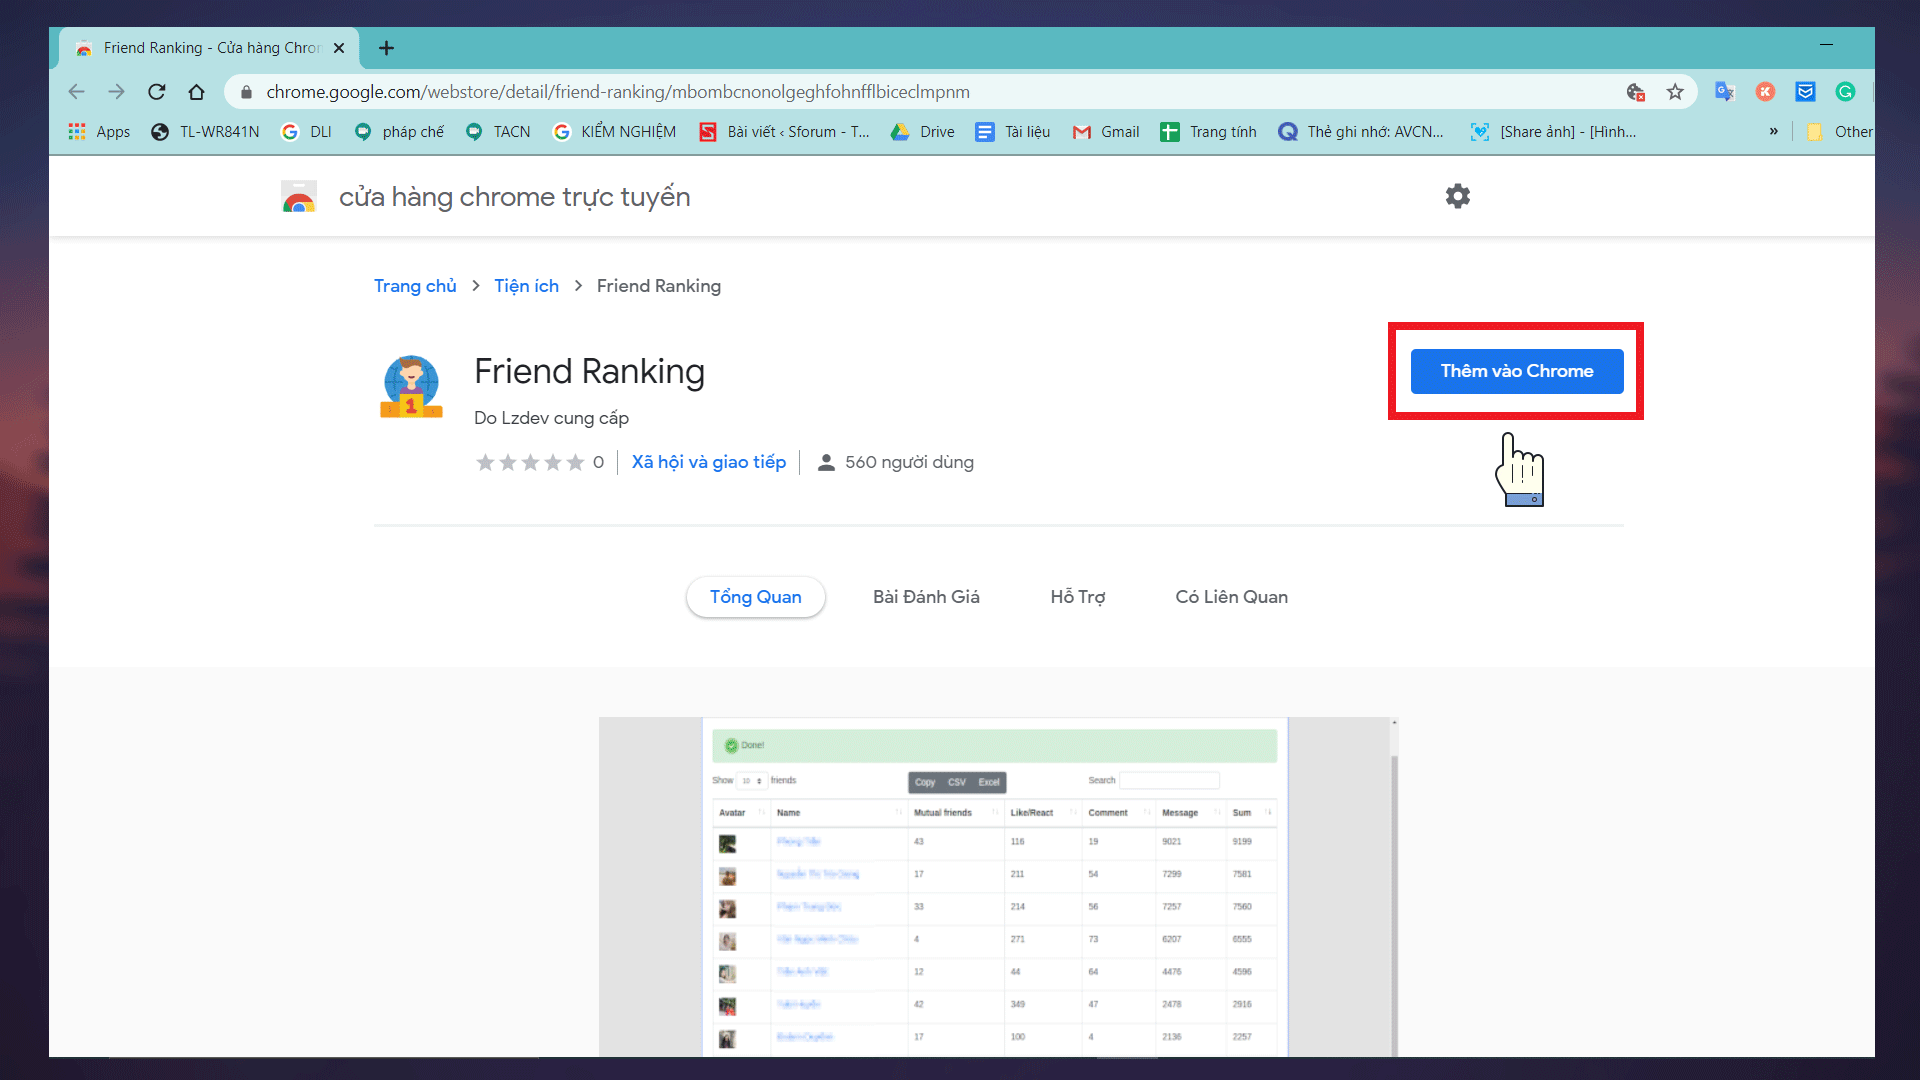Click the browser back arrow
Image resolution: width=1920 pixels, height=1080 pixels.
pos(77,92)
